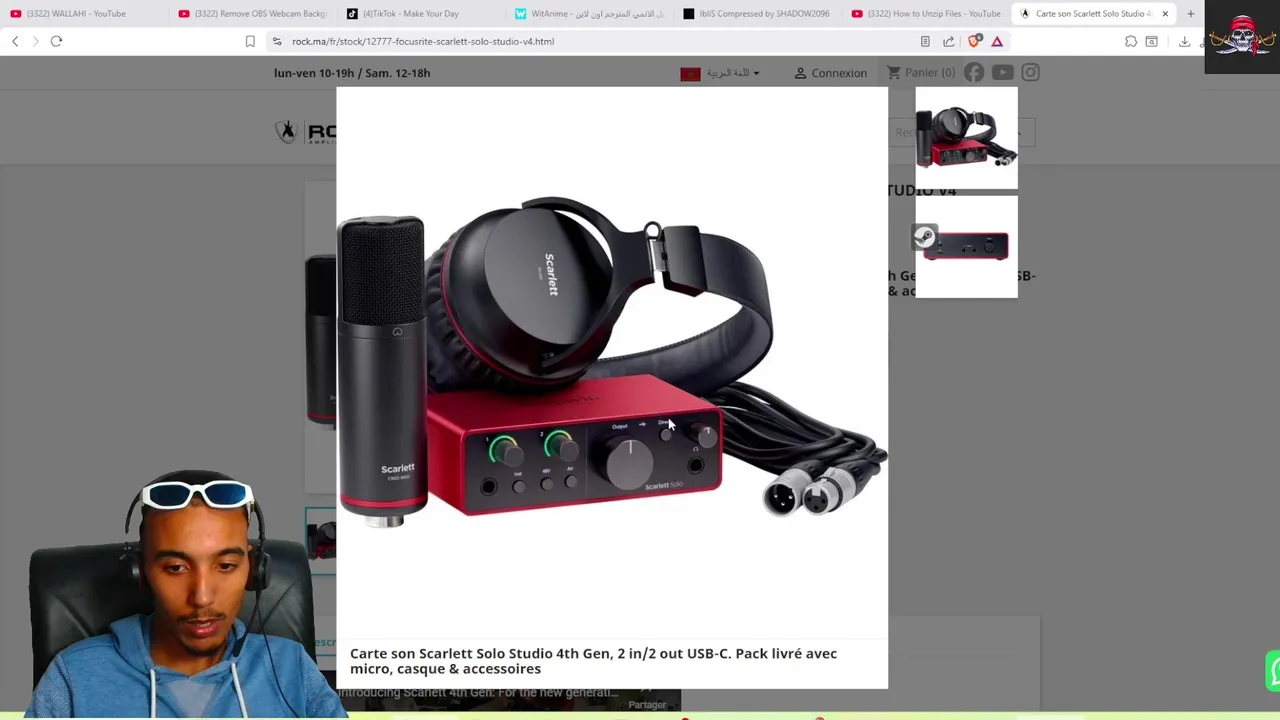This screenshot has height=720, width=1280.
Task: Visit the store's Instagram page icon
Action: point(1030,72)
